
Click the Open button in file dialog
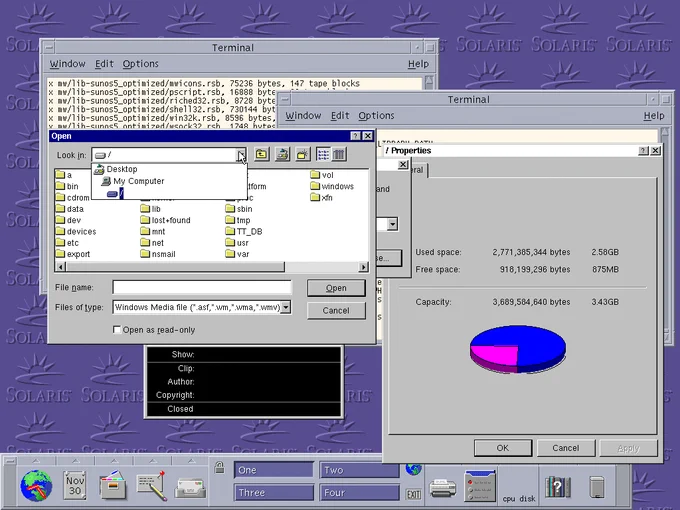pyautogui.click(x=336, y=288)
